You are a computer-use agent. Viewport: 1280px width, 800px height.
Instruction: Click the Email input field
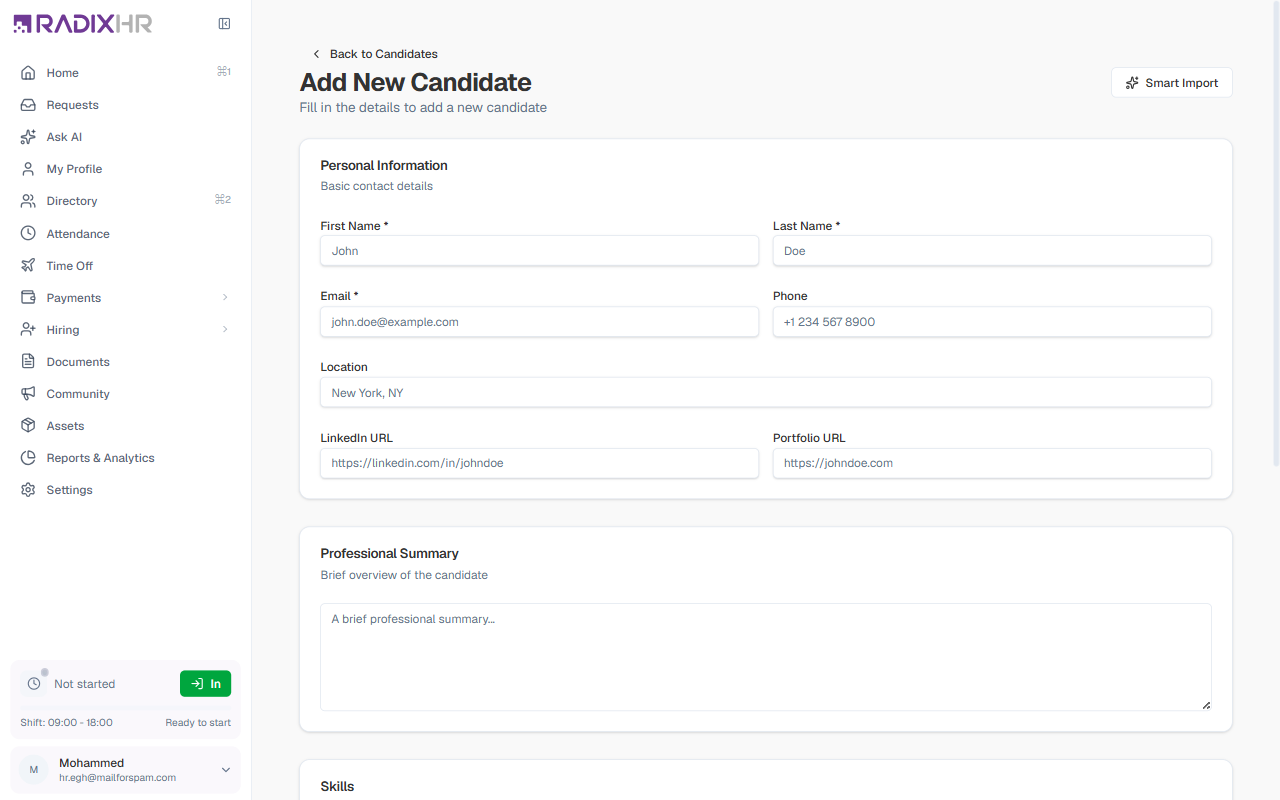(x=539, y=322)
